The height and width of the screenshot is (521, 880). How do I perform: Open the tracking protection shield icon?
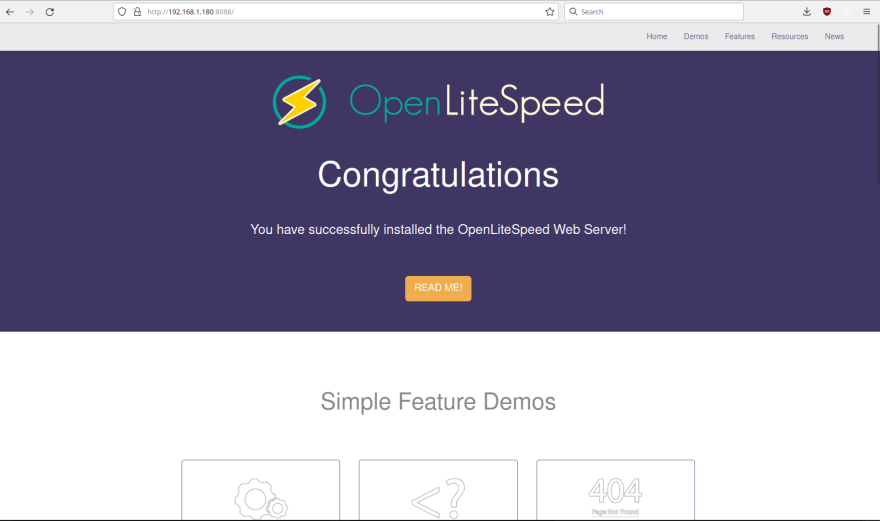(122, 12)
